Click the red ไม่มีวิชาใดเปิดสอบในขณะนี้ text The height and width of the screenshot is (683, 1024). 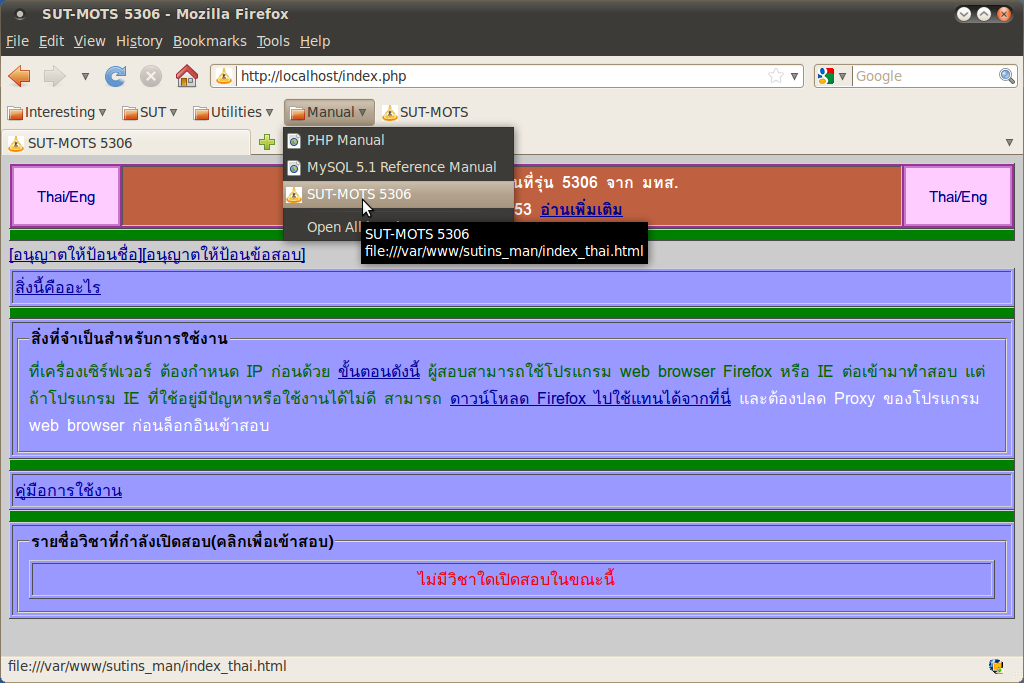[515, 579]
